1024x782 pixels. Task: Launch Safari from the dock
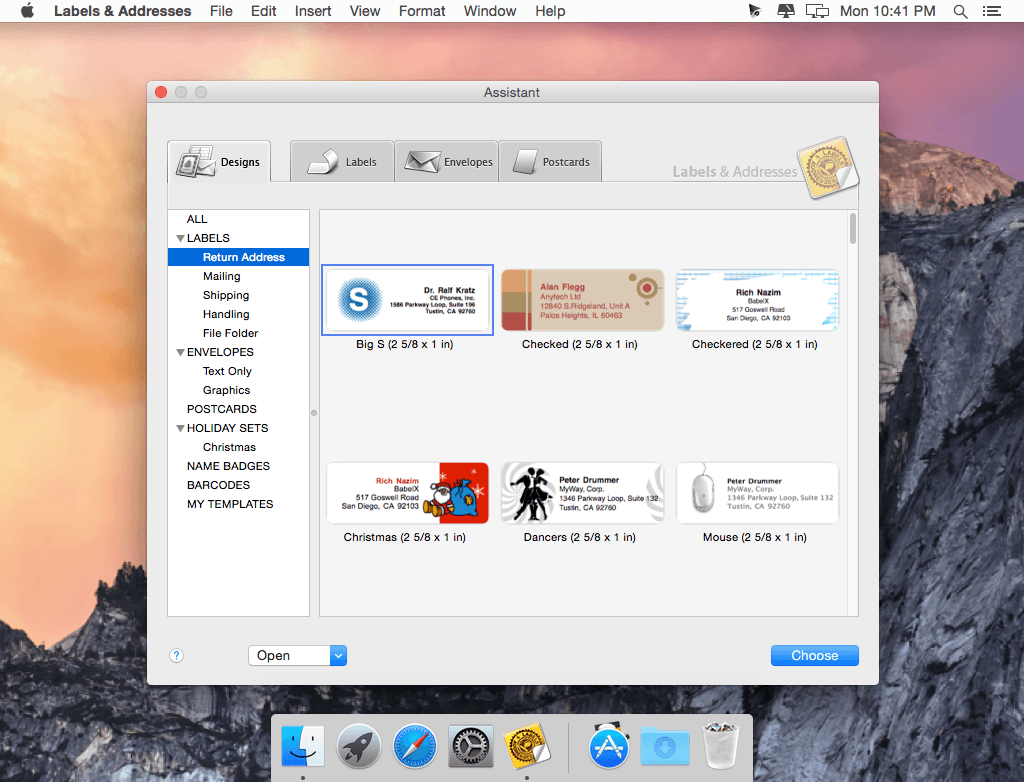point(415,747)
